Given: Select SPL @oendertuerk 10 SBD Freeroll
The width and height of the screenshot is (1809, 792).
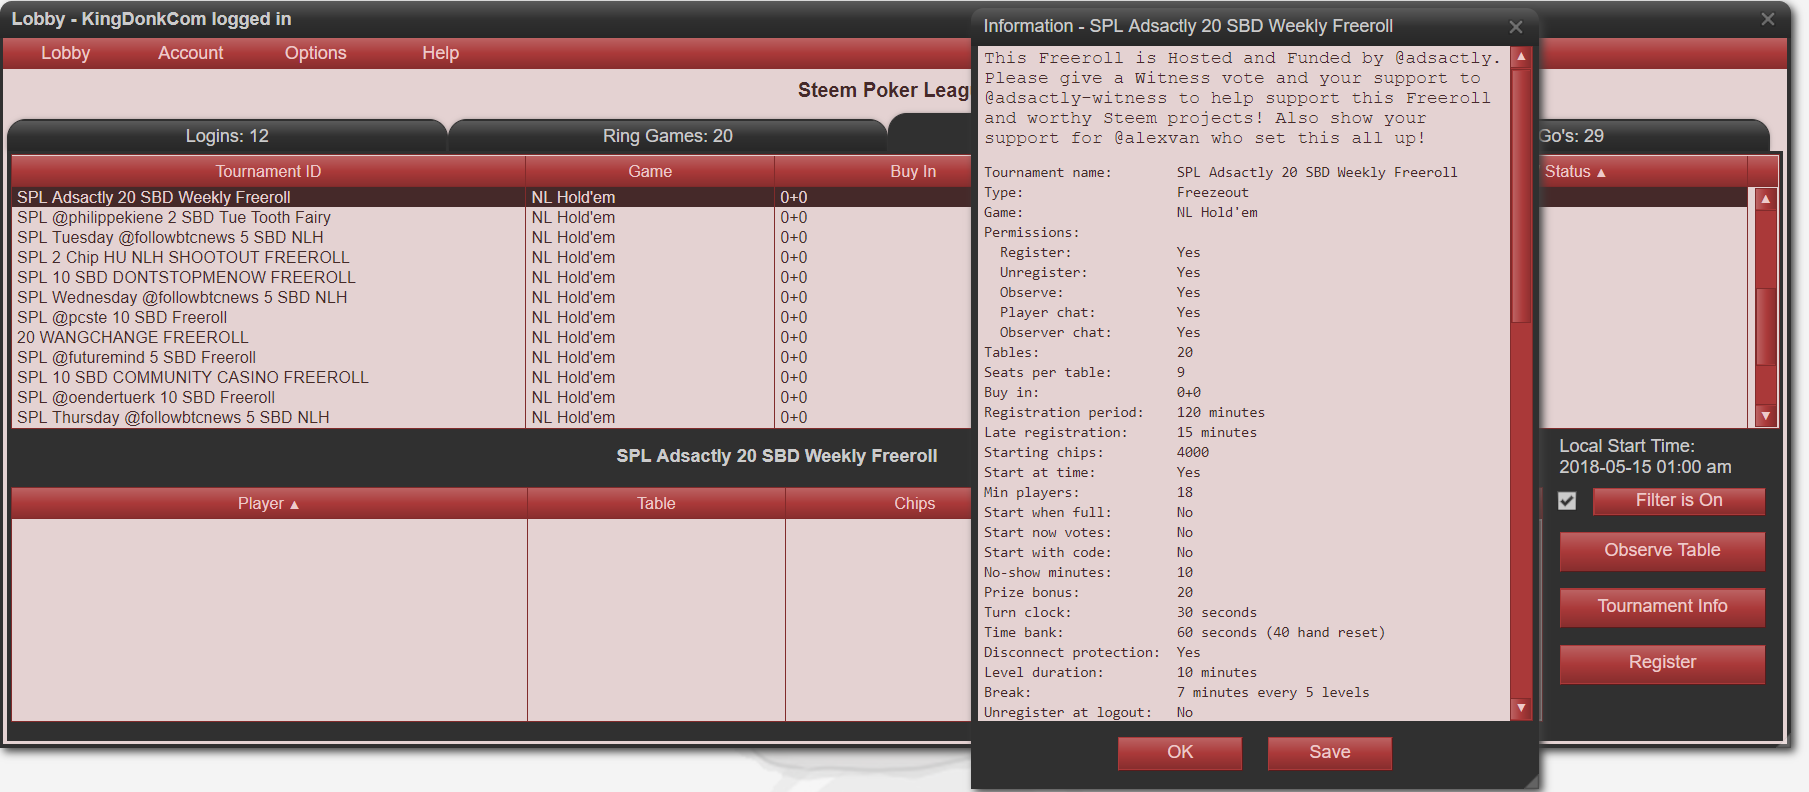Looking at the screenshot, I should pyautogui.click(x=491, y=398).
